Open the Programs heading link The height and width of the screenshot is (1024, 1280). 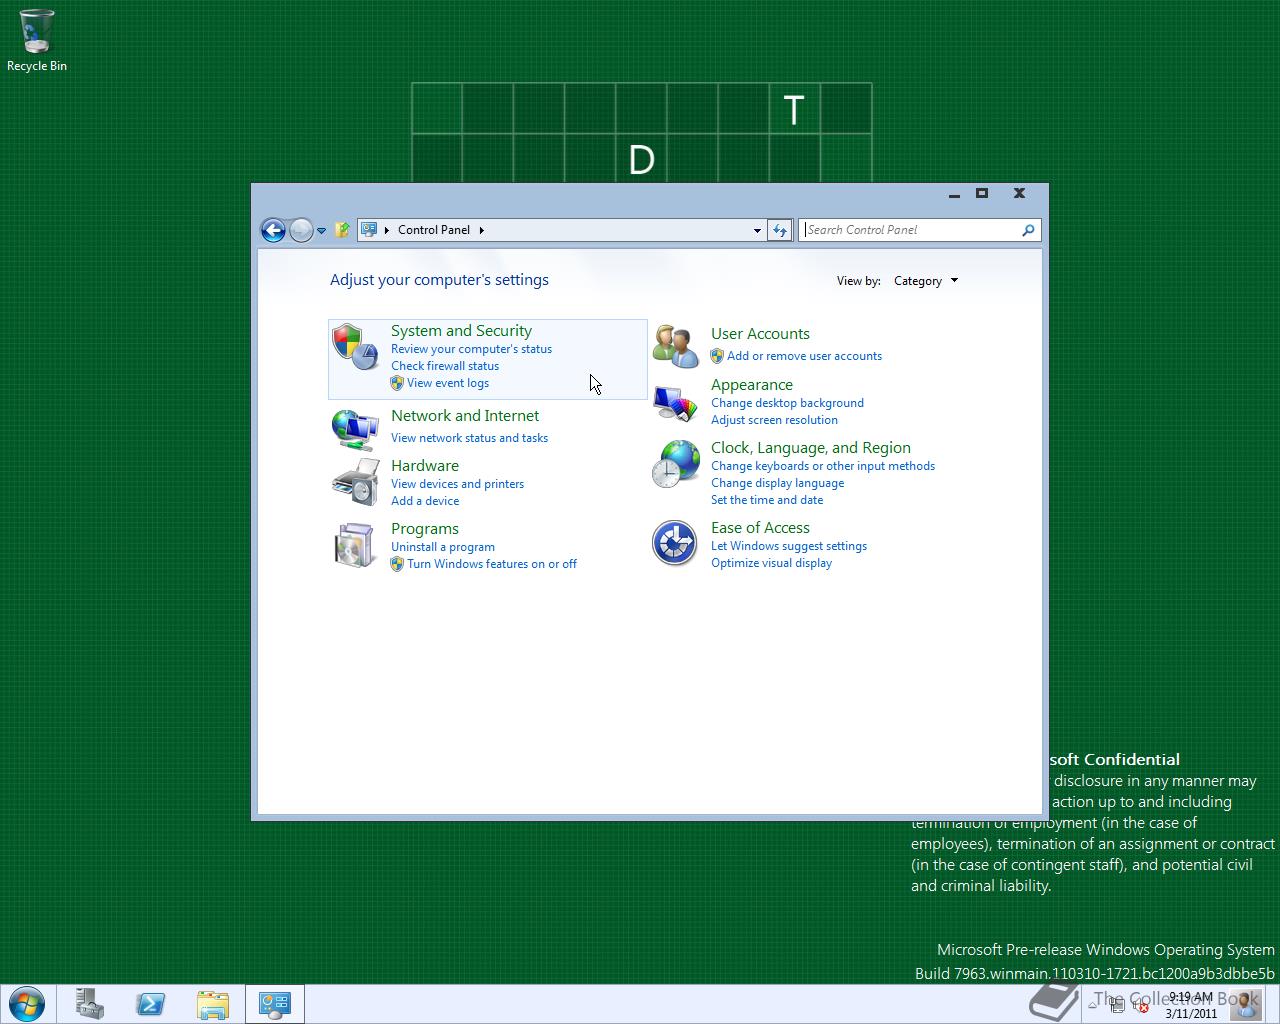(x=425, y=529)
